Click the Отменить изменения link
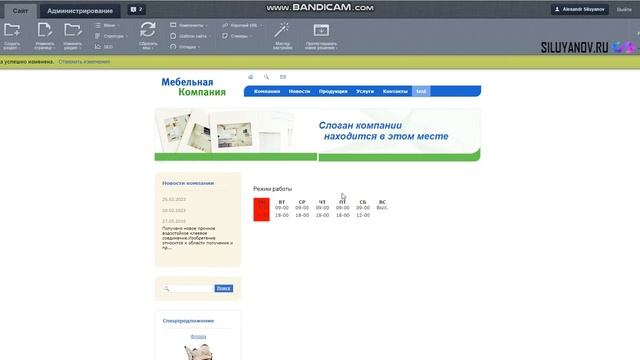The width and height of the screenshot is (640, 360). [84, 62]
